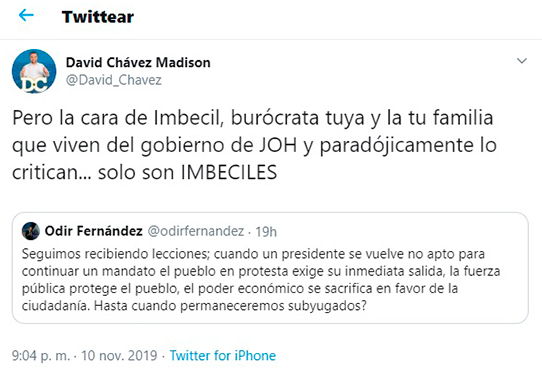Open the Odir Fernández name in quoted tweet

94,231
